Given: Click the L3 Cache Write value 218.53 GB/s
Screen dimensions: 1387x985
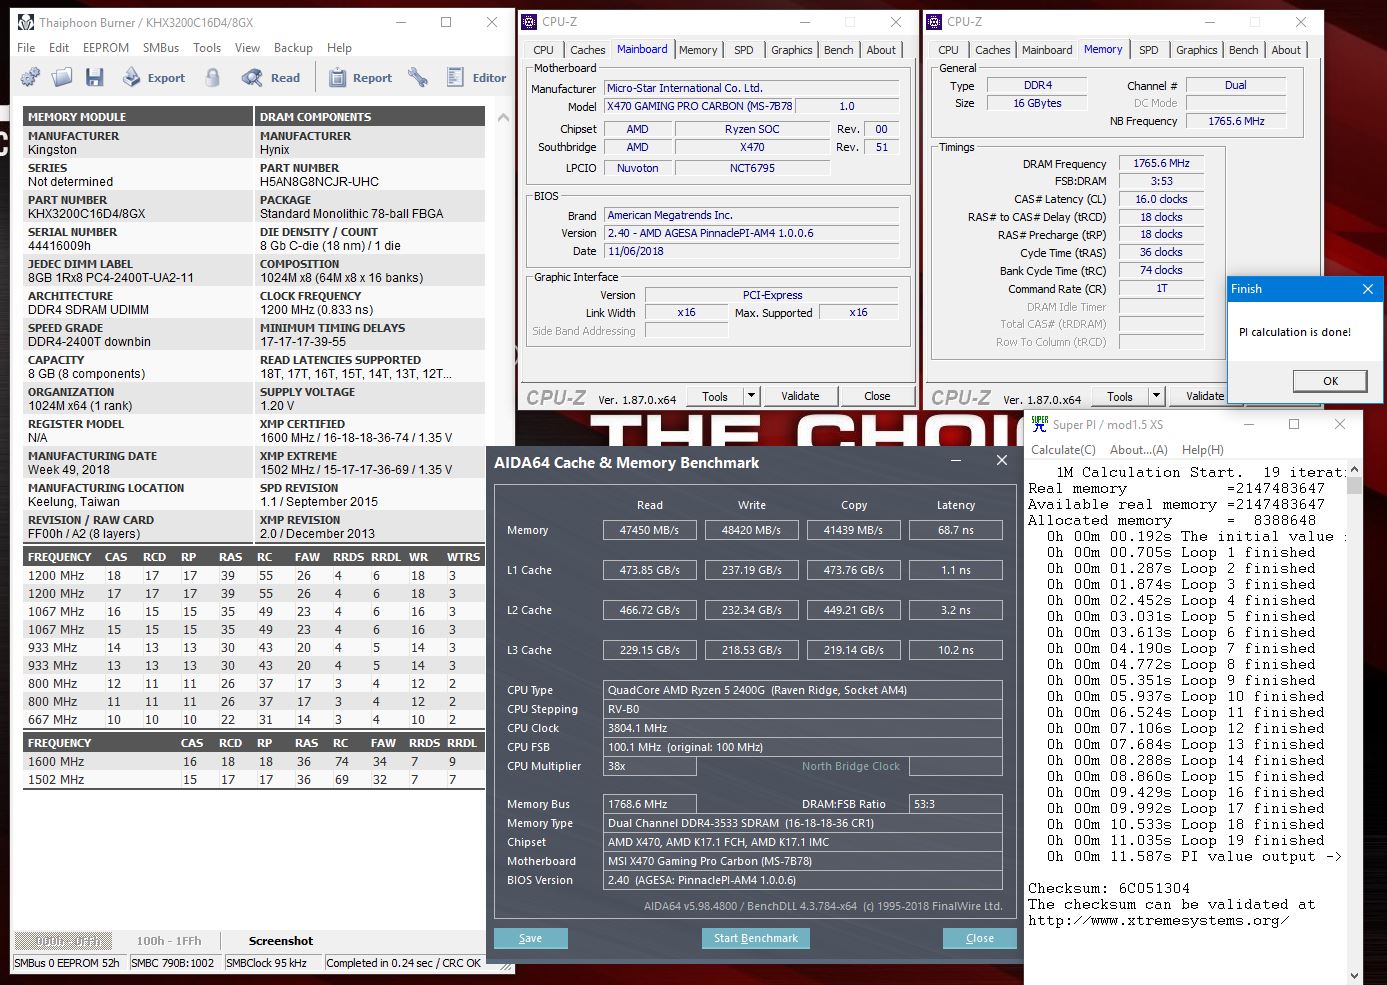Looking at the screenshot, I should [x=751, y=650].
